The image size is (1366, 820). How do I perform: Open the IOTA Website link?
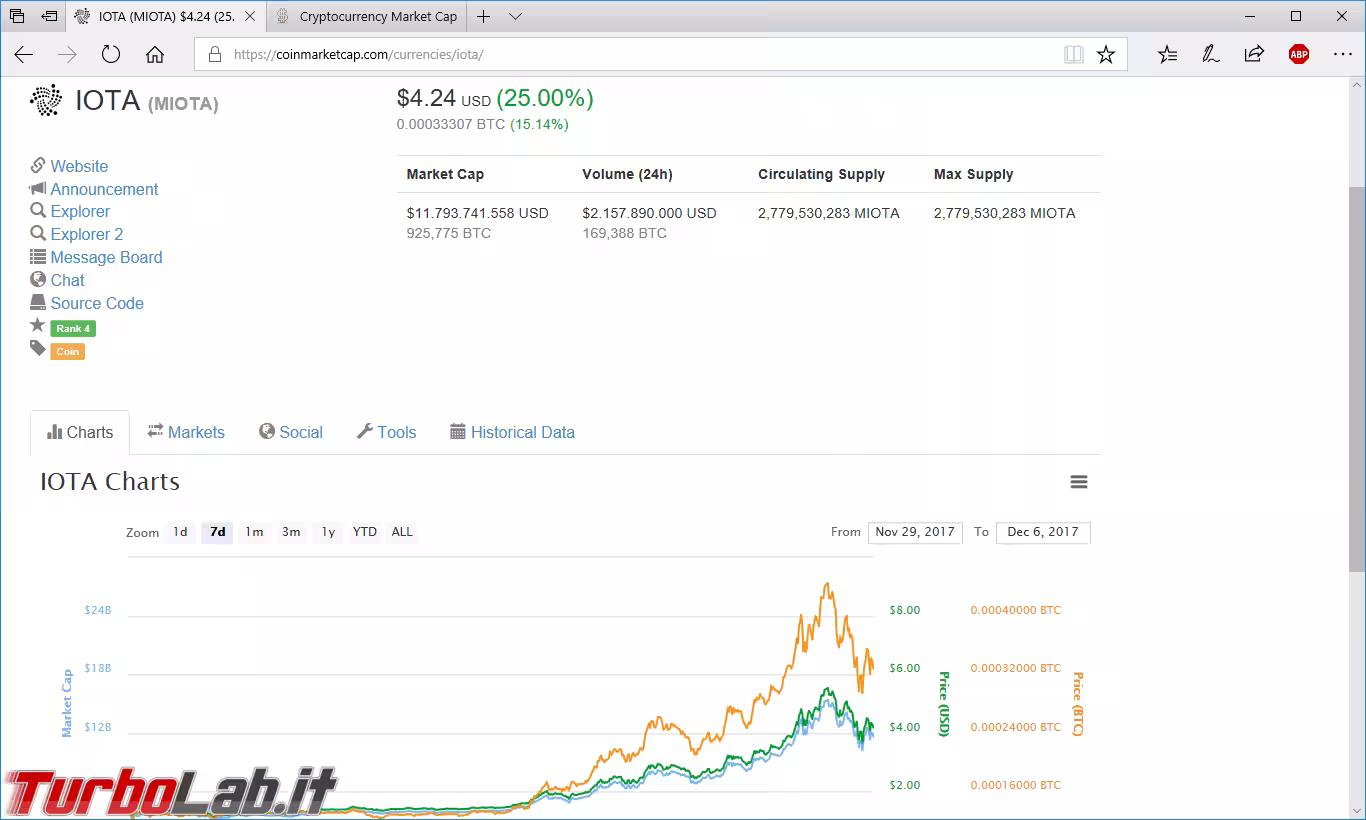[x=79, y=166]
